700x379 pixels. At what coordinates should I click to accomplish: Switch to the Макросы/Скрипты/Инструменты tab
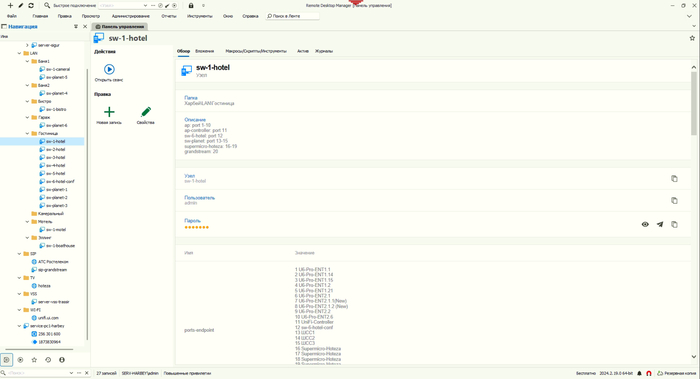click(256, 51)
